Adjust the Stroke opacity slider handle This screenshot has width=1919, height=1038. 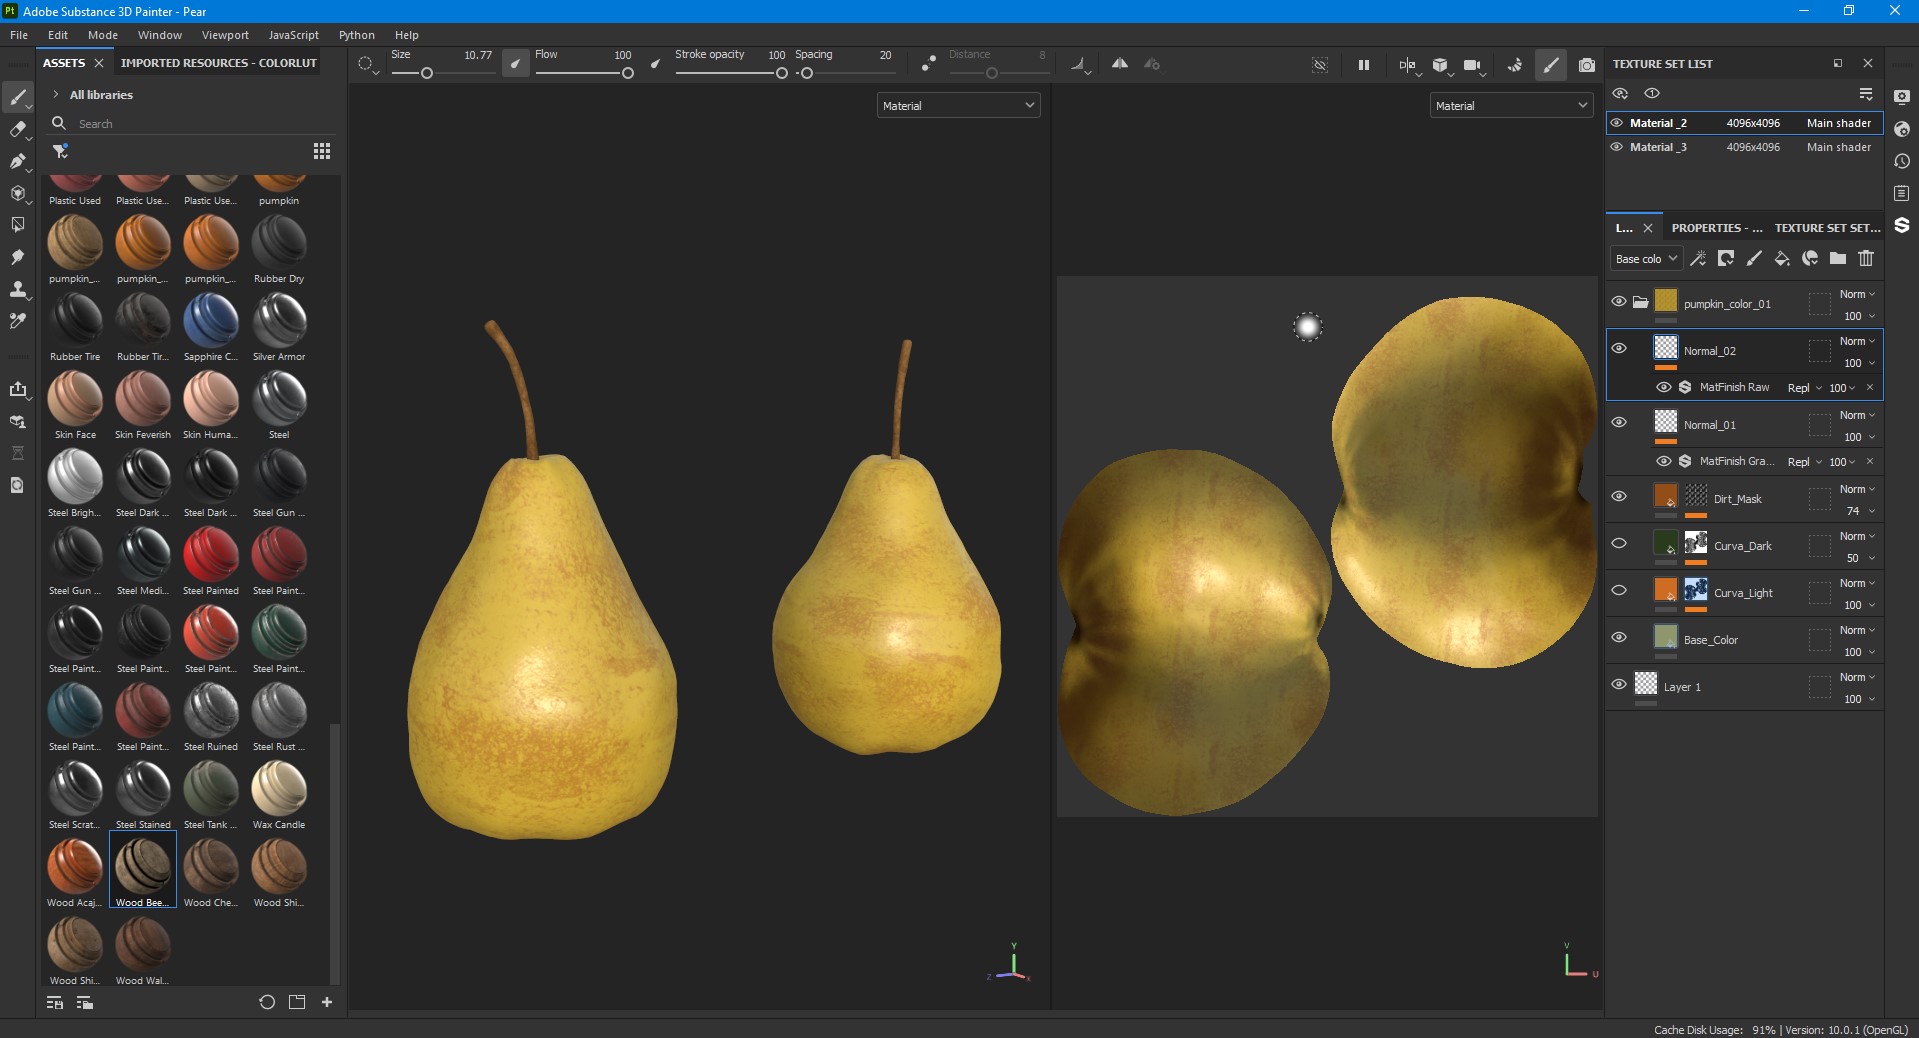coord(782,73)
